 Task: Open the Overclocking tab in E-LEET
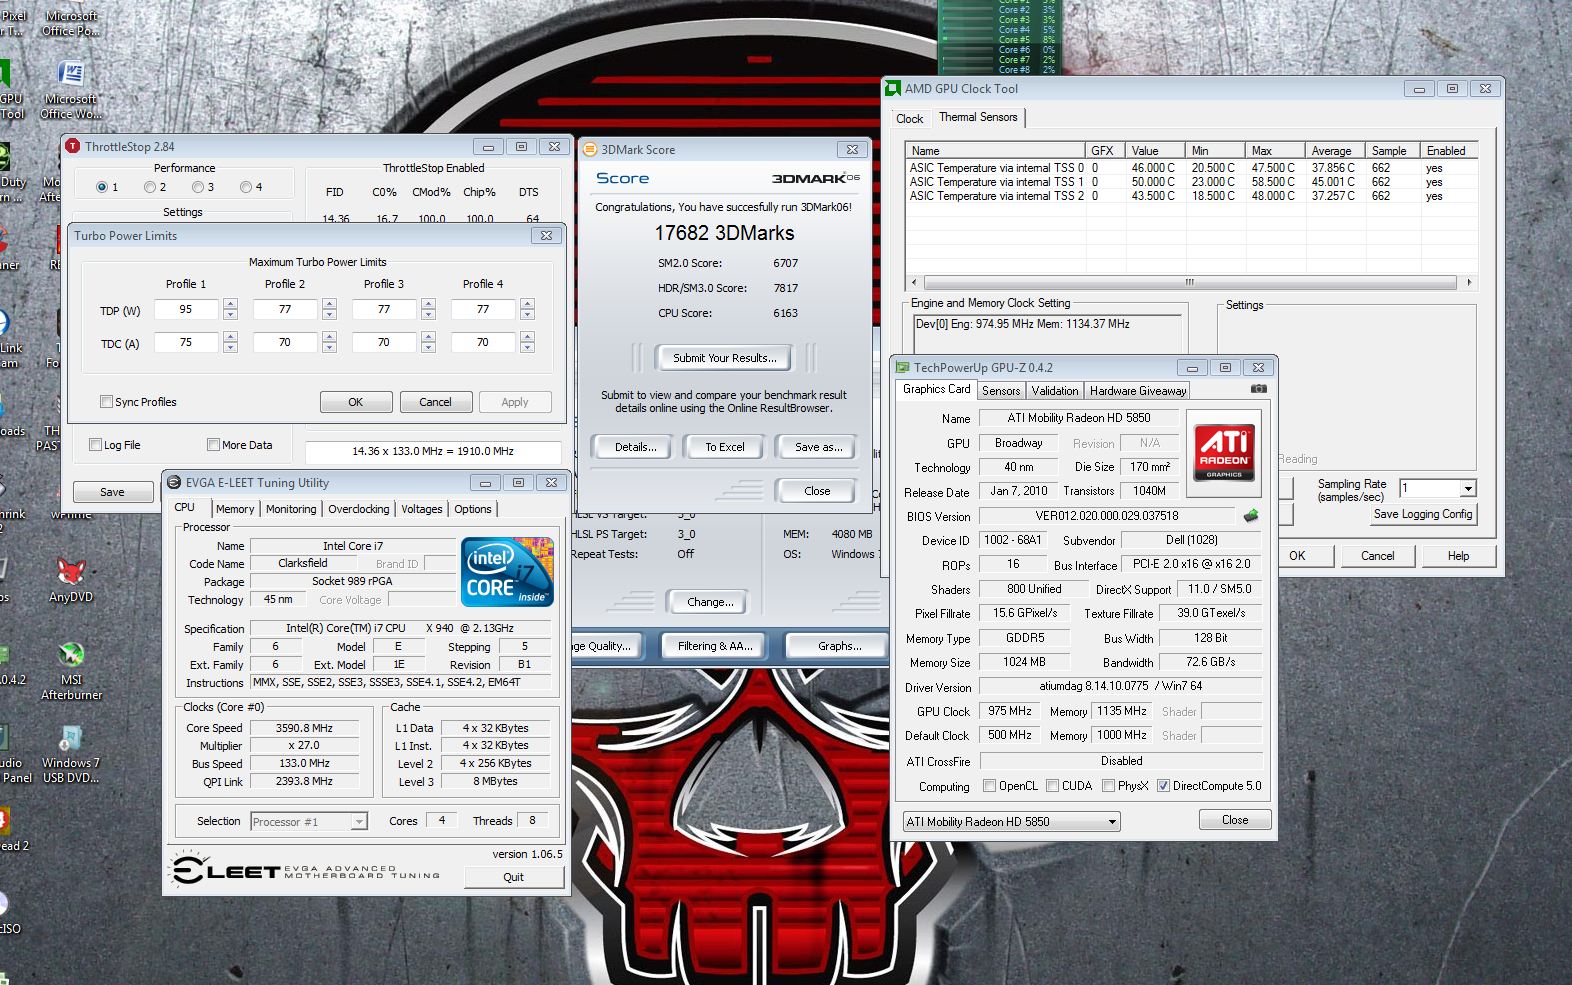[x=358, y=509]
